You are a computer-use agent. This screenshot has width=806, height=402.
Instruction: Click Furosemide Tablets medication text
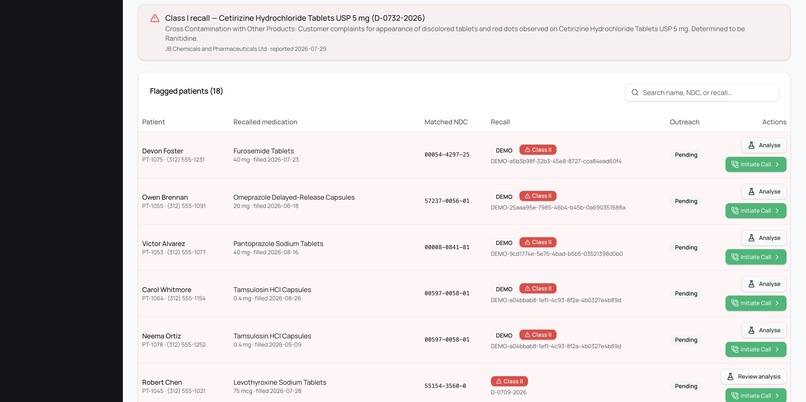(264, 151)
